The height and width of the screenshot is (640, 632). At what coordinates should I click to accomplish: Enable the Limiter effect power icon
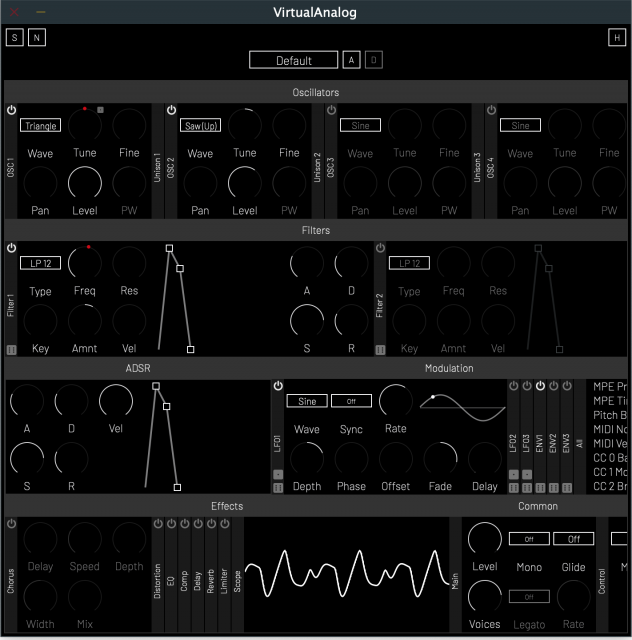point(225,524)
